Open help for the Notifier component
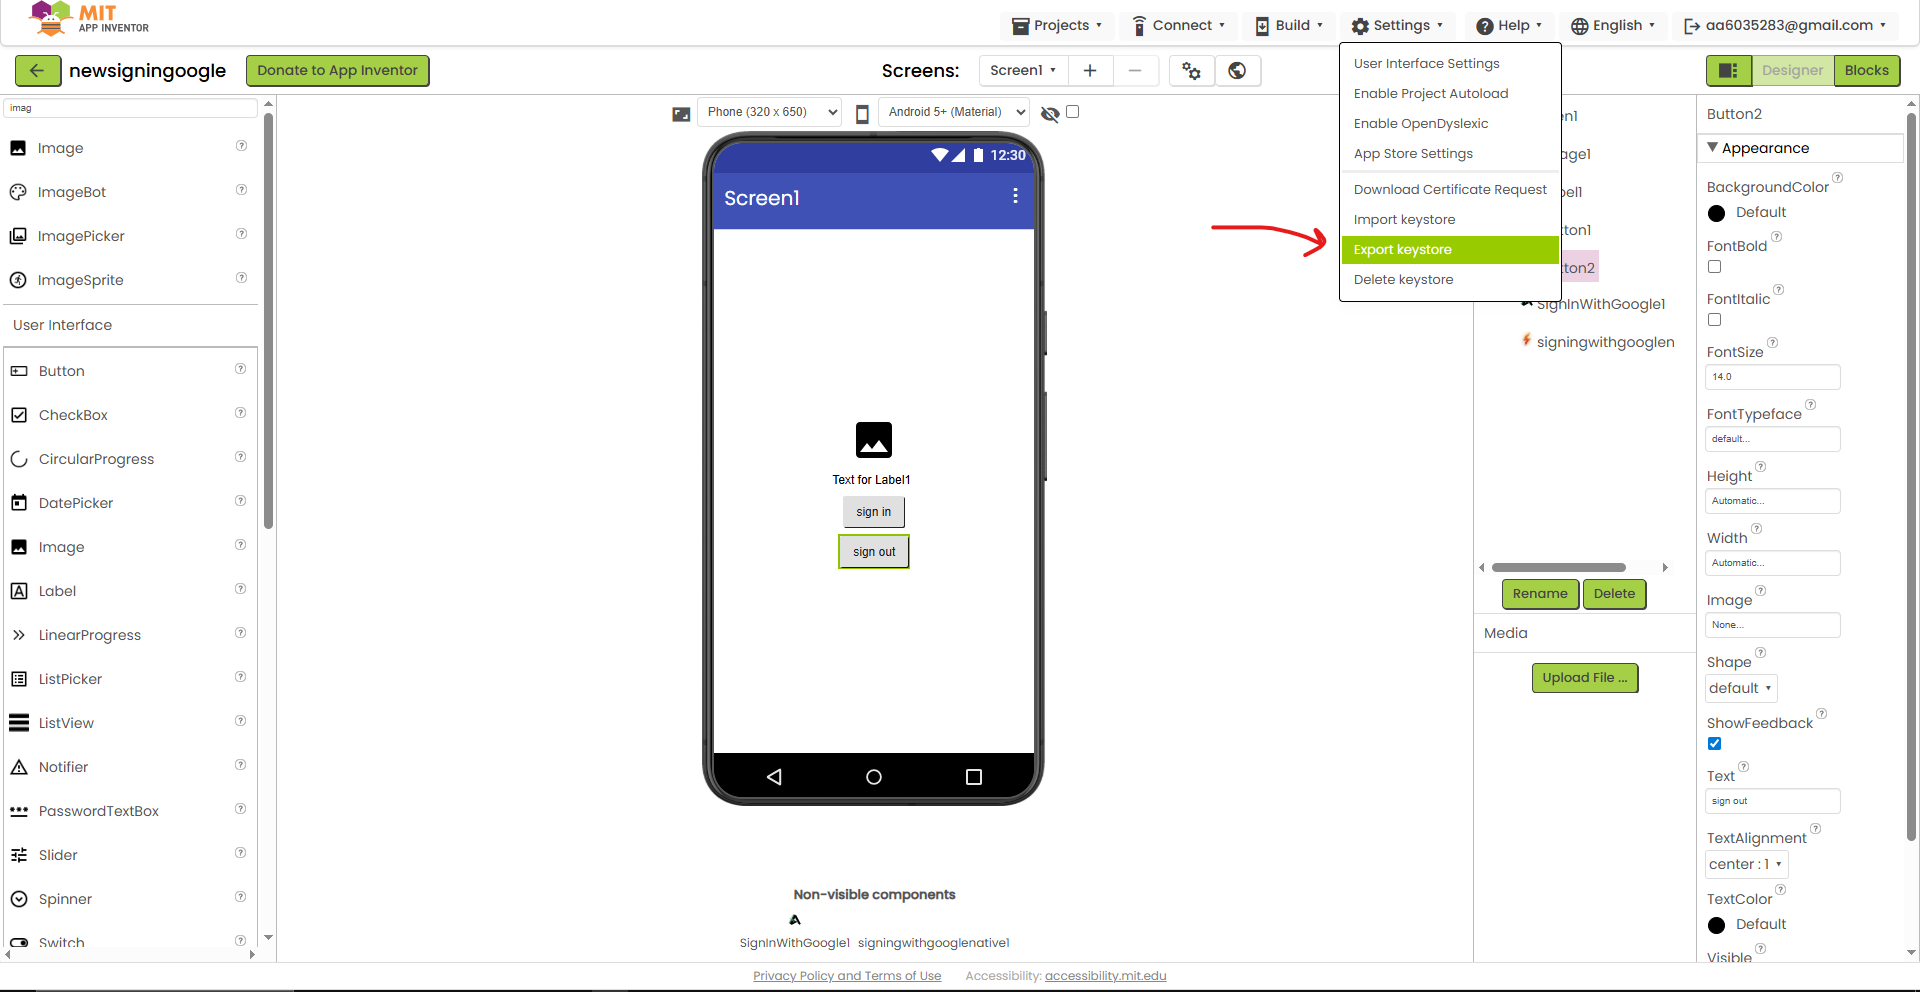This screenshot has height=992, width=1920. (x=240, y=765)
